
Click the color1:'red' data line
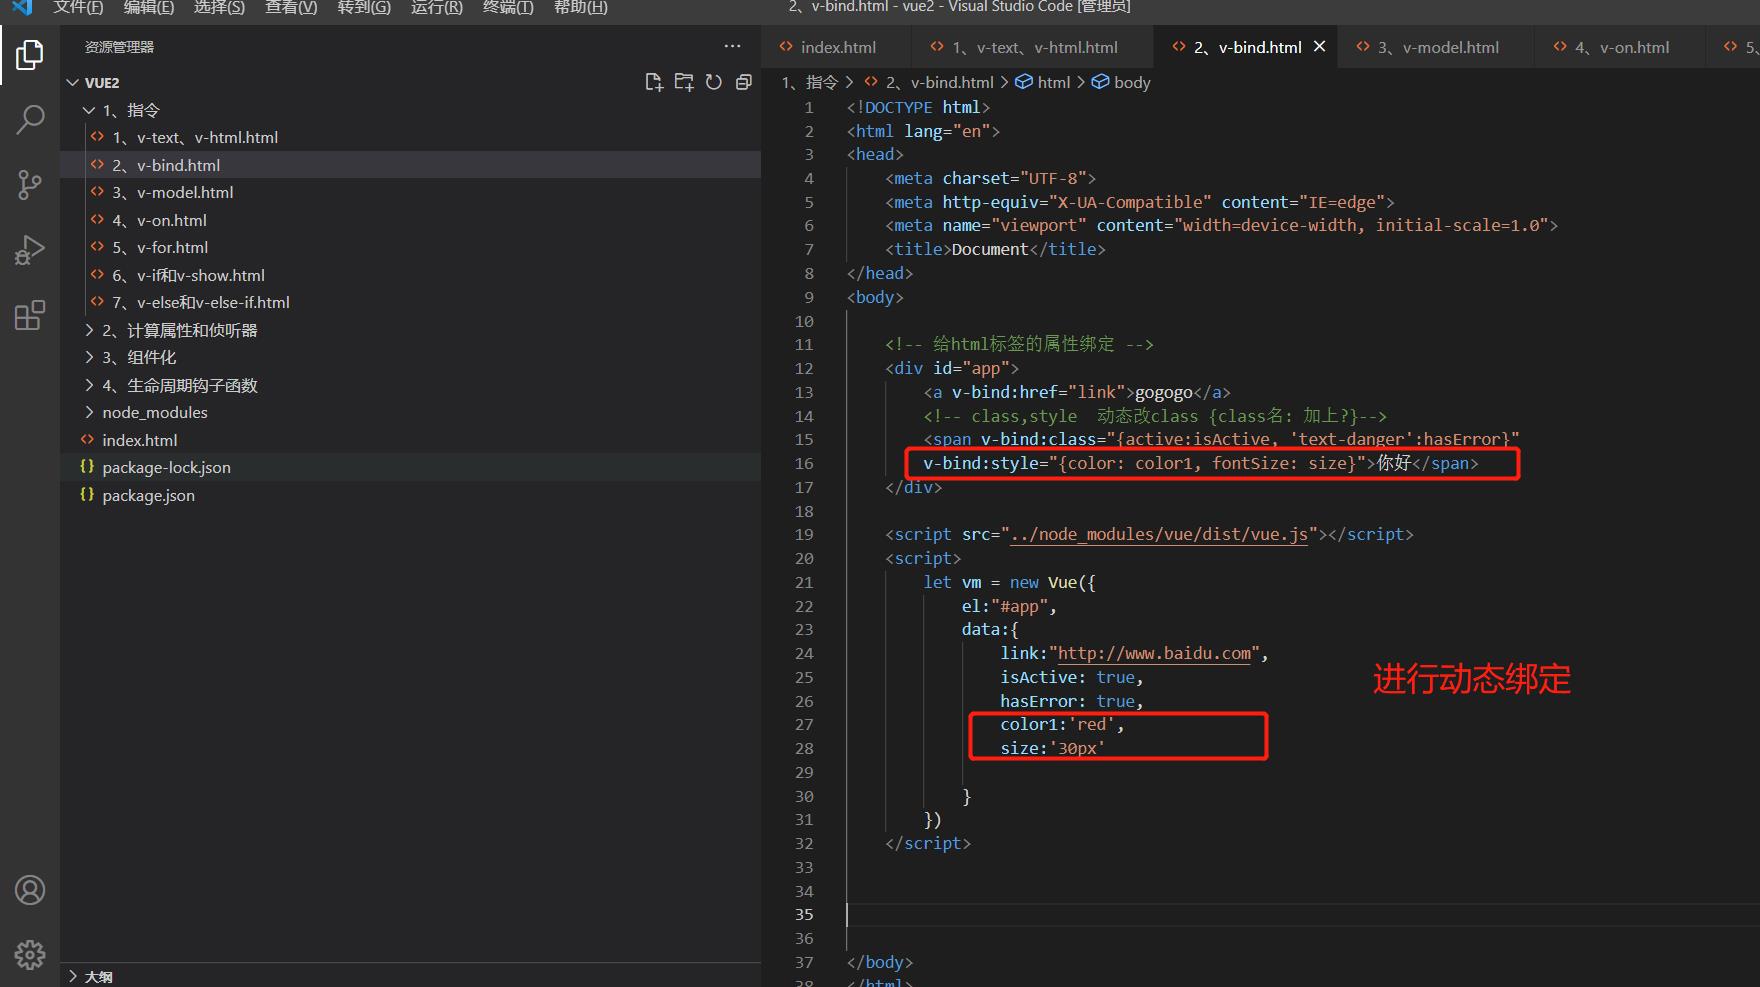pos(1062,725)
